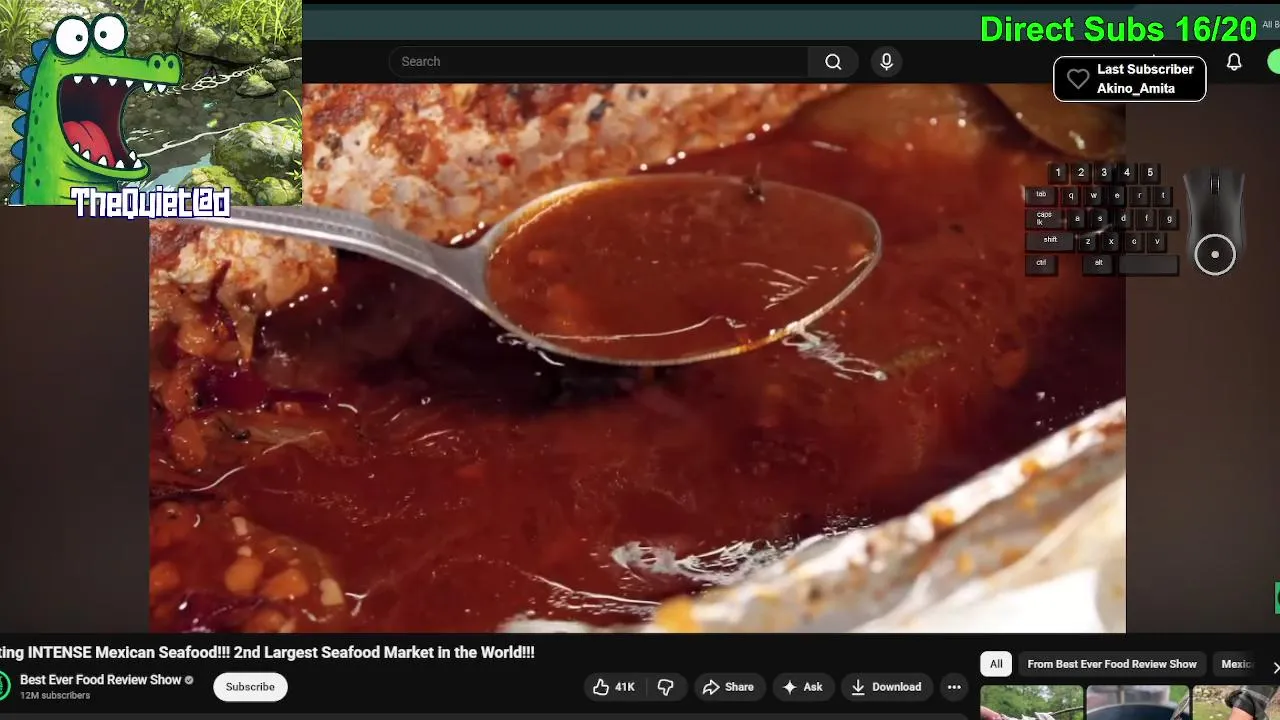Select From Best Ever Food Review Show chip
Viewport: 1280px width, 720px height.
tap(1112, 664)
